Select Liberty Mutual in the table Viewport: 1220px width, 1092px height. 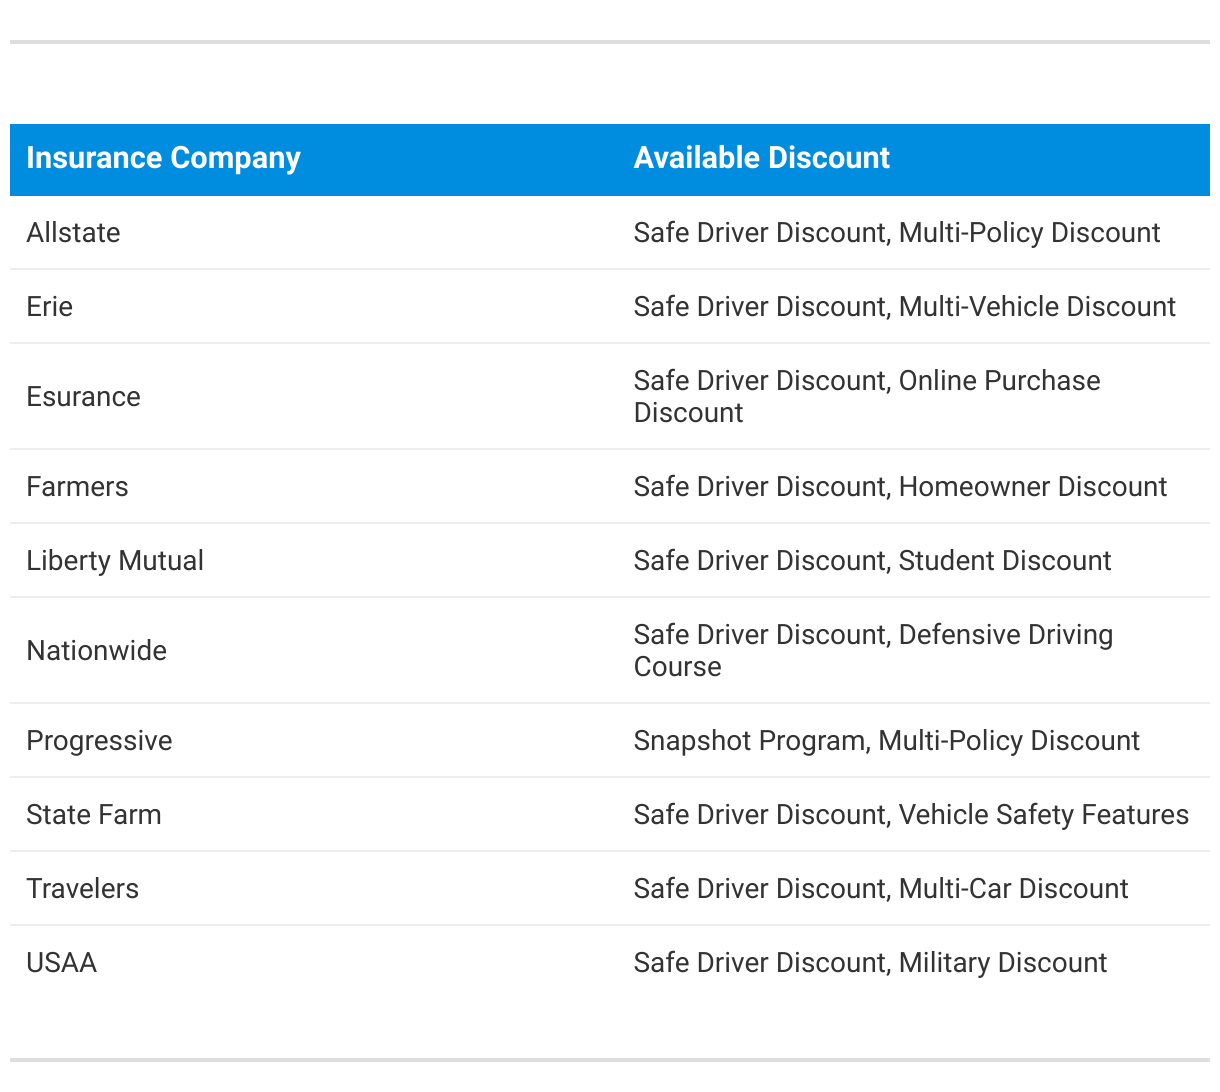click(115, 561)
